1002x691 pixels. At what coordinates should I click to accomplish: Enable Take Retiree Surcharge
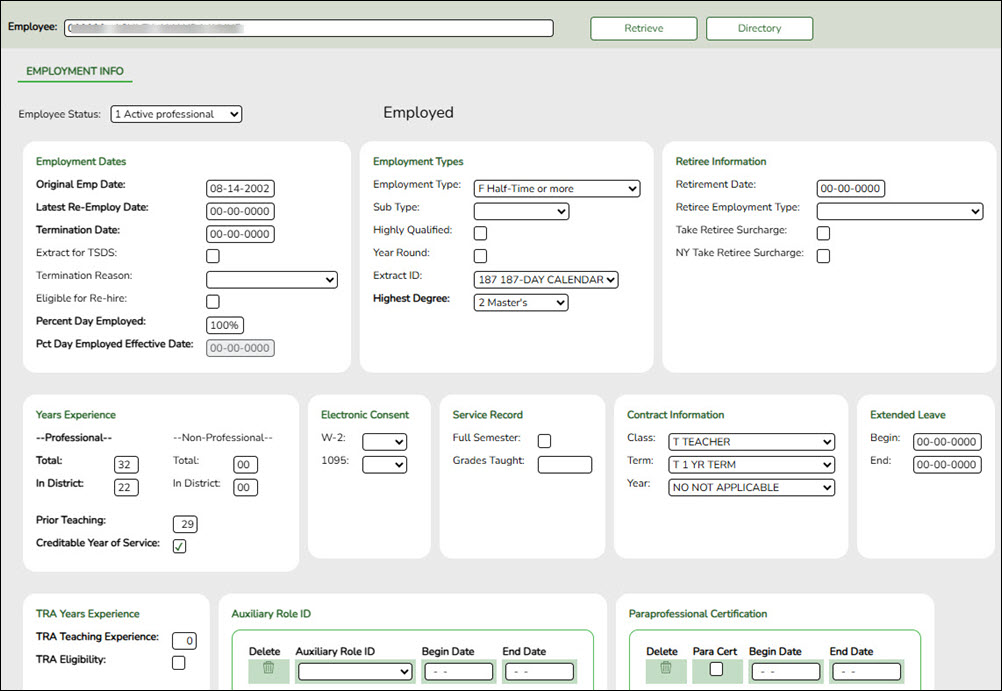click(x=822, y=232)
